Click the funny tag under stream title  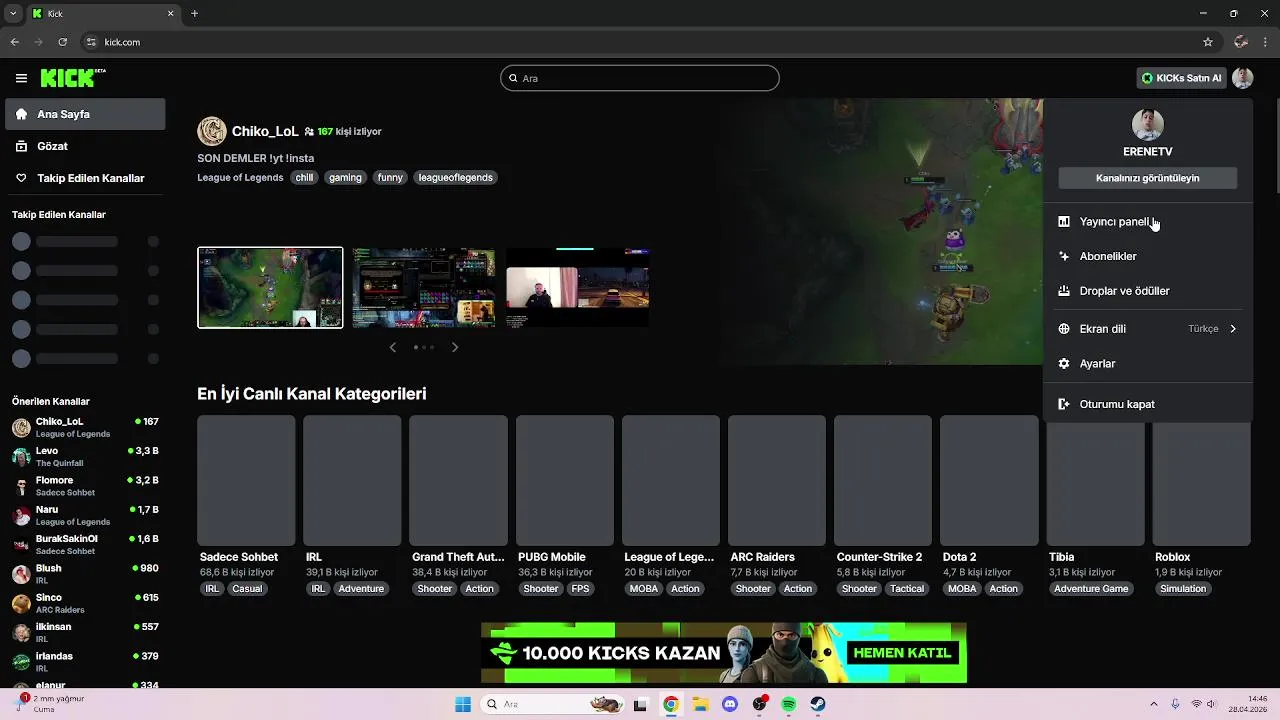point(390,178)
